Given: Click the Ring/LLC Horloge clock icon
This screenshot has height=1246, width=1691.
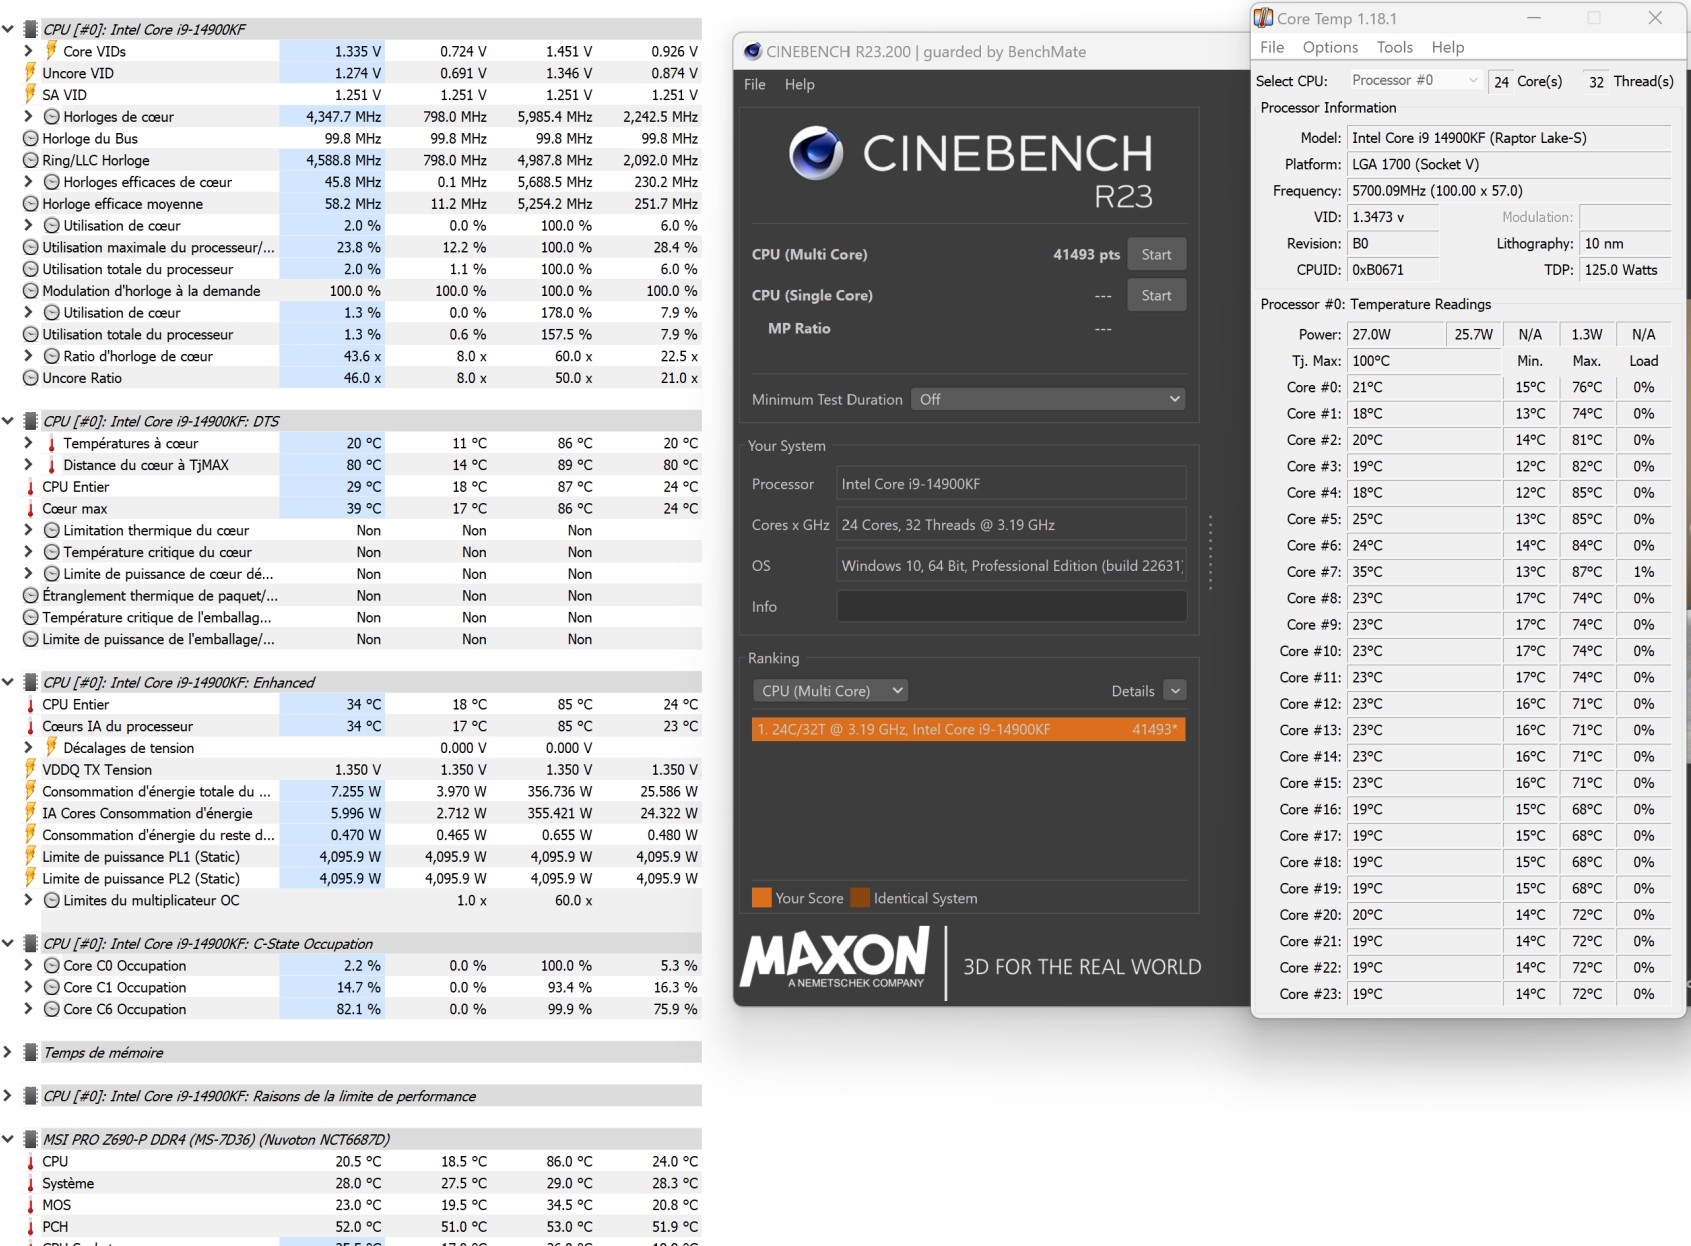Looking at the screenshot, I should coord(31,160).
